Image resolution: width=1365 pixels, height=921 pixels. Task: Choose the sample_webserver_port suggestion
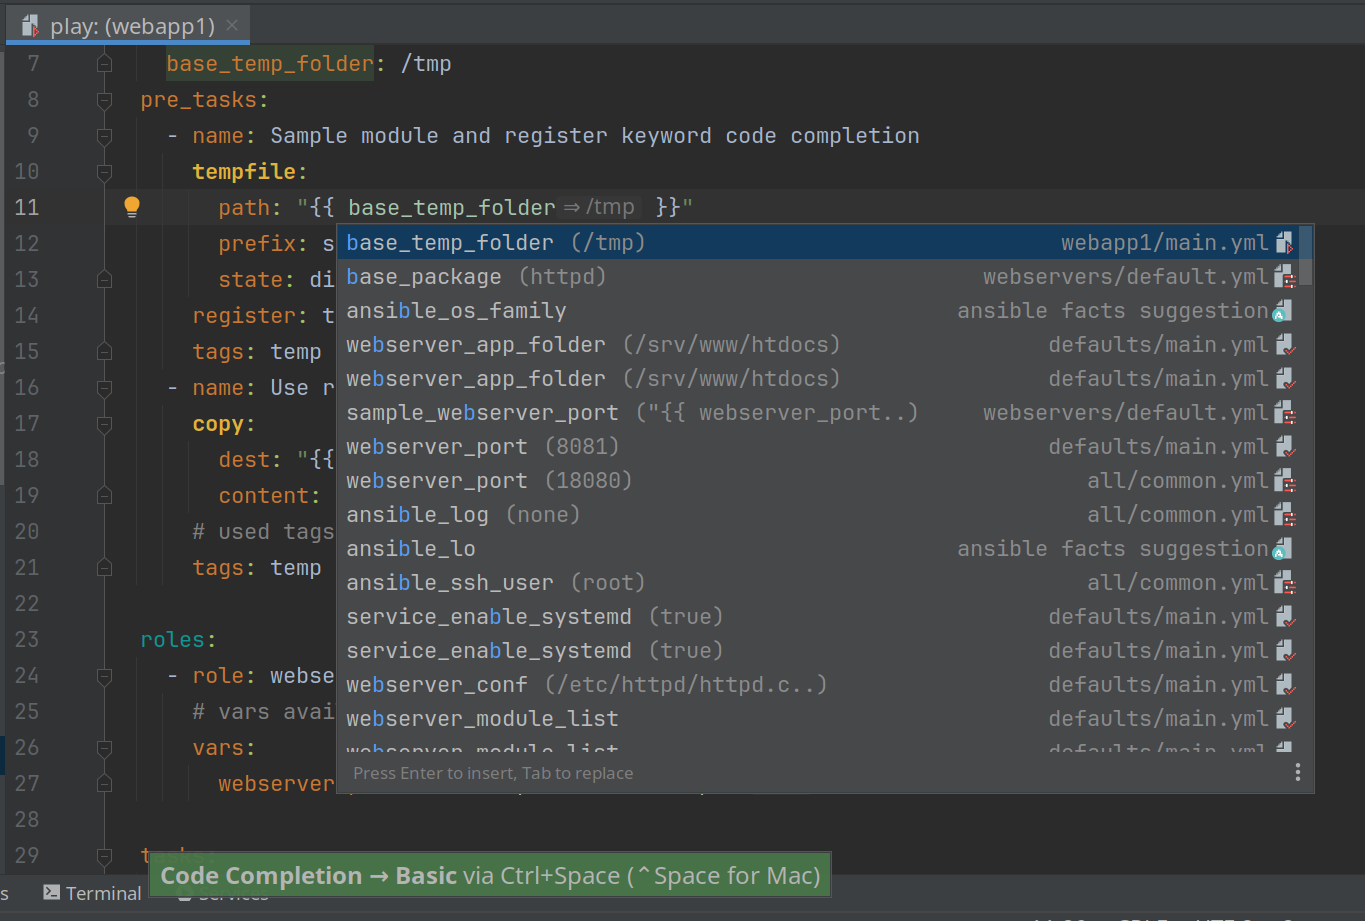(819, 412)
